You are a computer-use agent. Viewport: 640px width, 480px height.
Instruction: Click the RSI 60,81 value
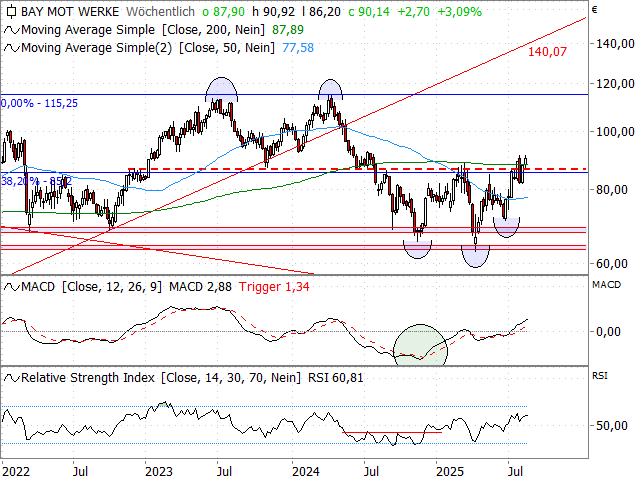tap(336, 378)
